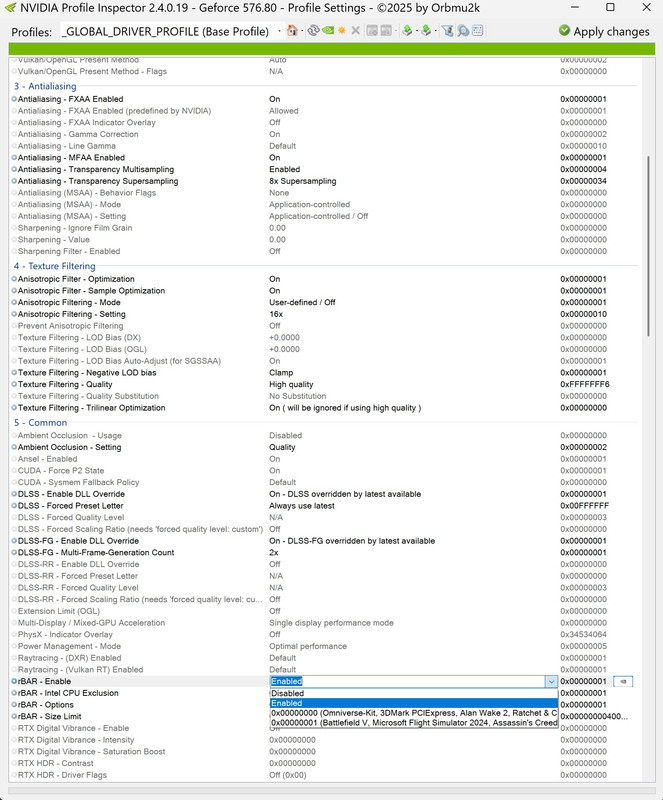This screenshot has width=663, height=800.
Task: Click the 'High quality' value
Action: [291, 385]
